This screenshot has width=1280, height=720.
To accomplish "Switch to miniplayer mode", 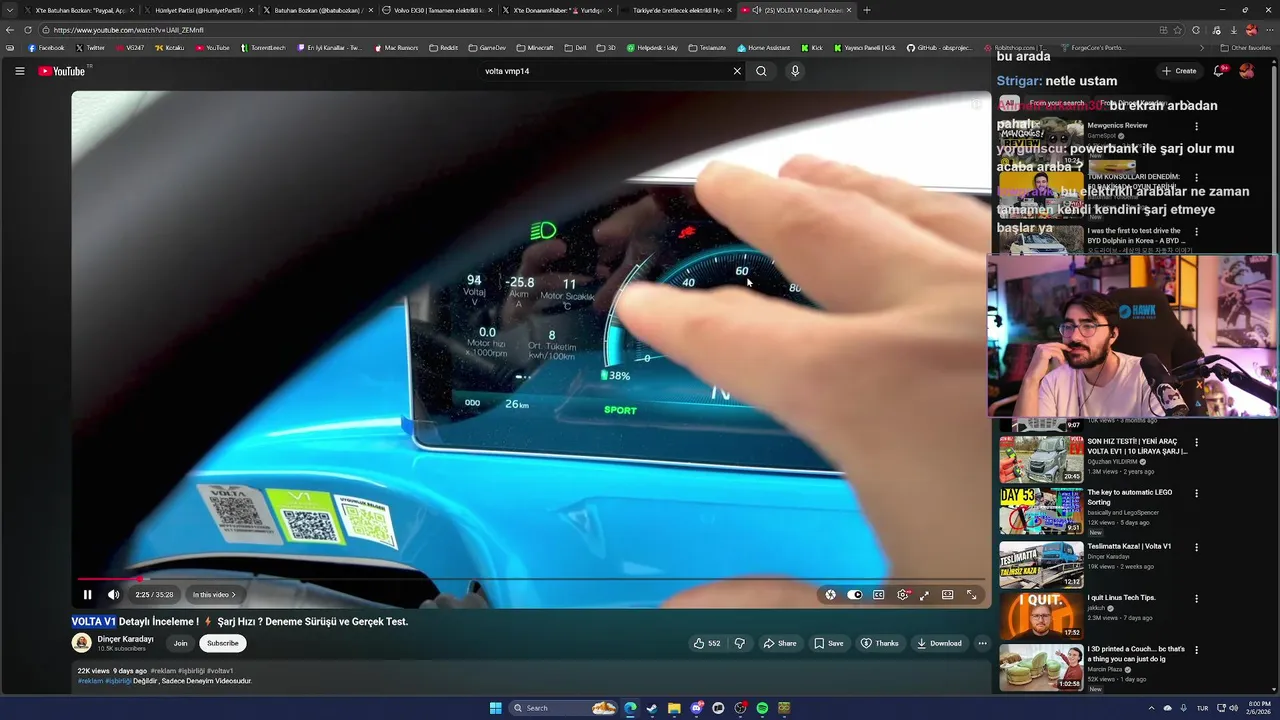I will click(x=924, y=595).
